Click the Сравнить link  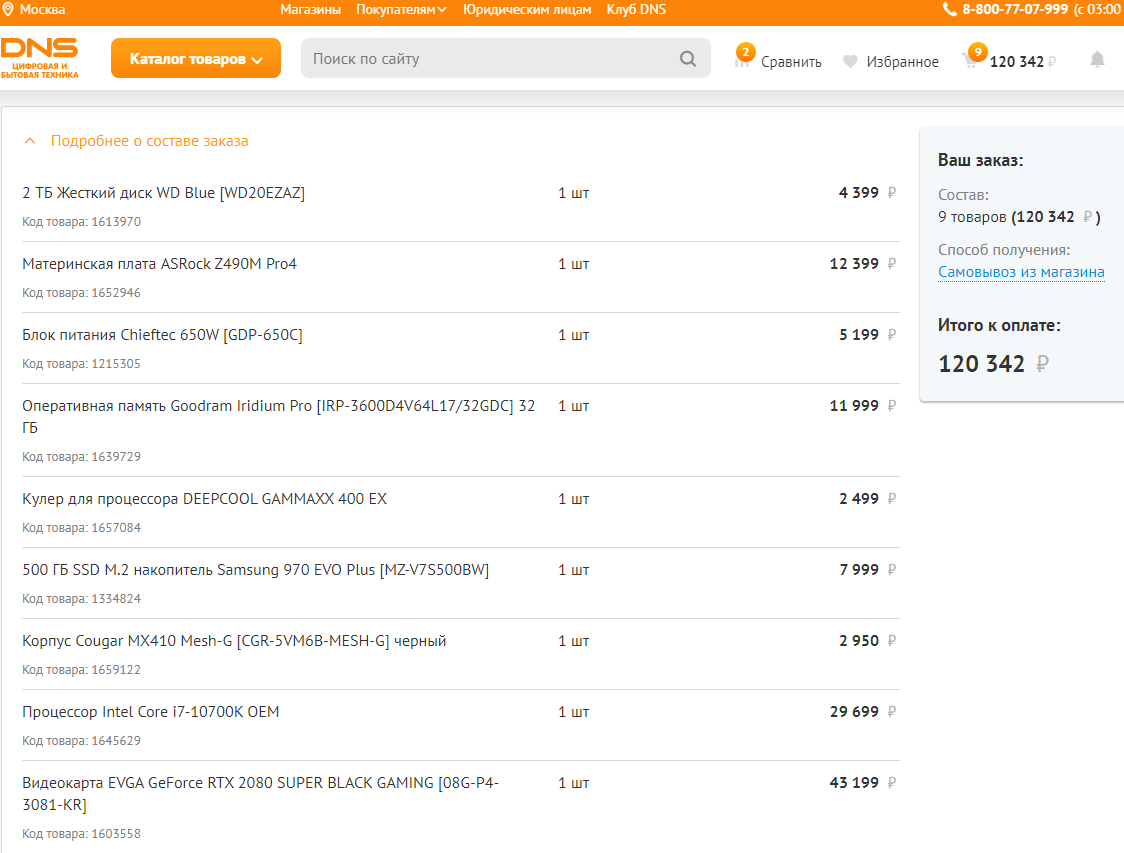tap(791, 62)
